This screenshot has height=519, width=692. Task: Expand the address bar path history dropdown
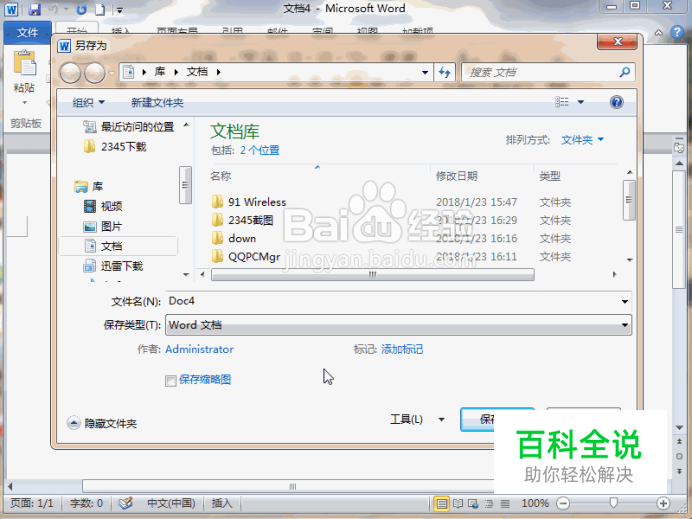425,72
